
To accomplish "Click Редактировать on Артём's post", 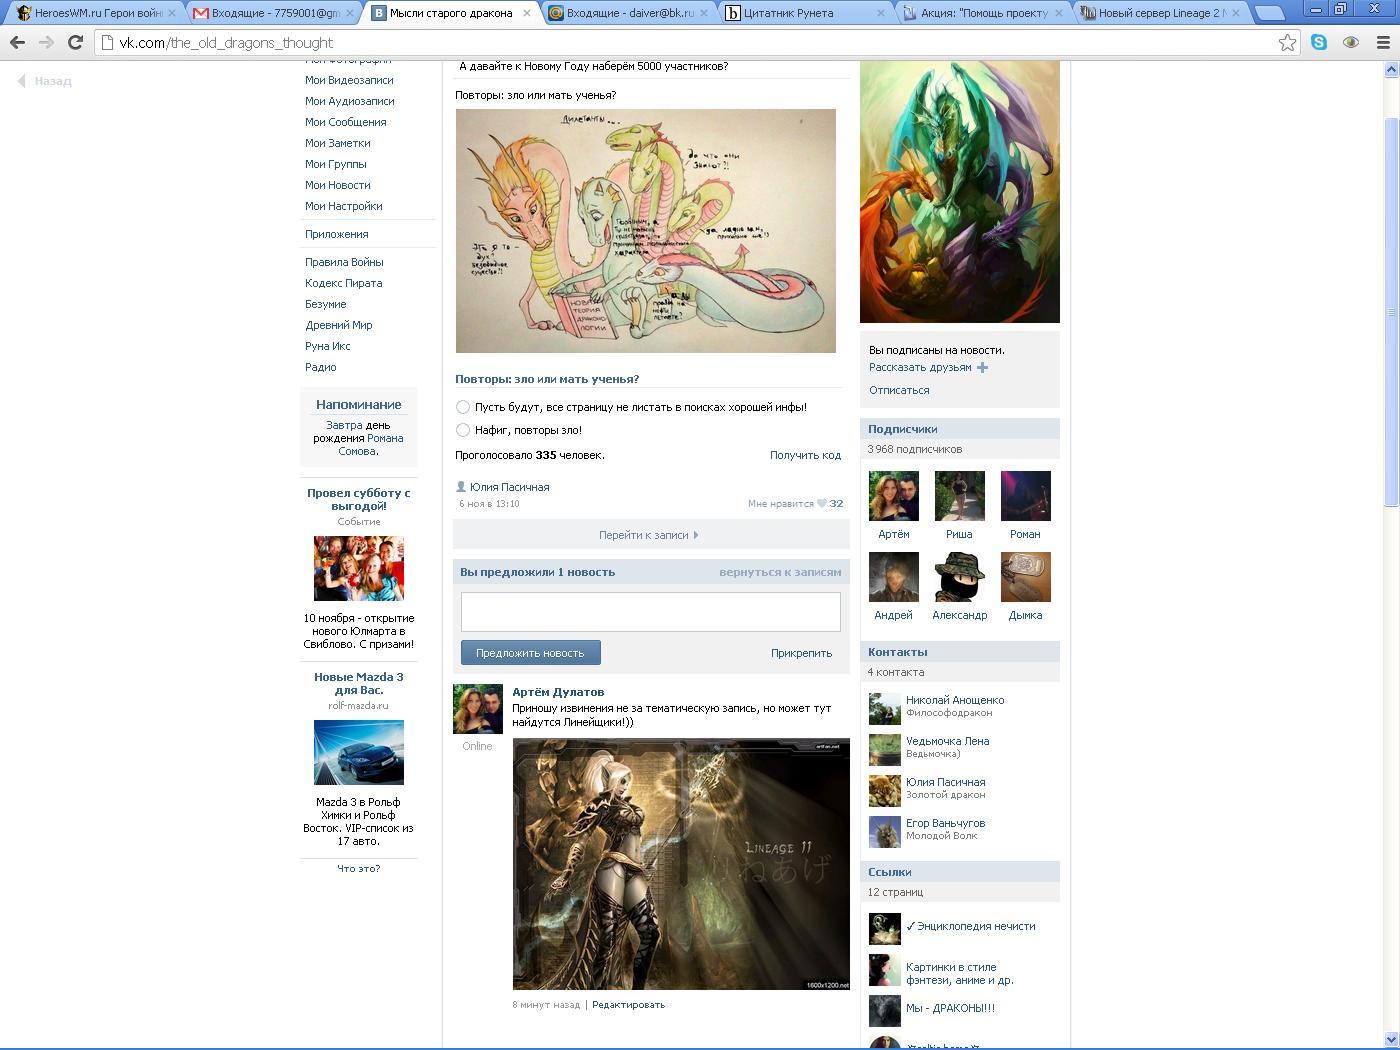I will [x=628, y=1005].
